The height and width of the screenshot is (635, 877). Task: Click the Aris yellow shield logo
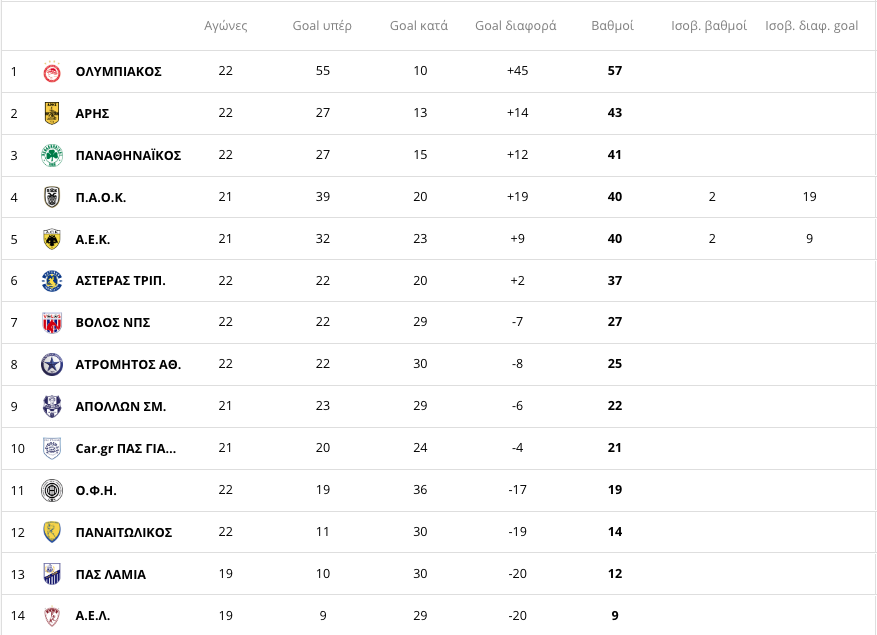52,113
